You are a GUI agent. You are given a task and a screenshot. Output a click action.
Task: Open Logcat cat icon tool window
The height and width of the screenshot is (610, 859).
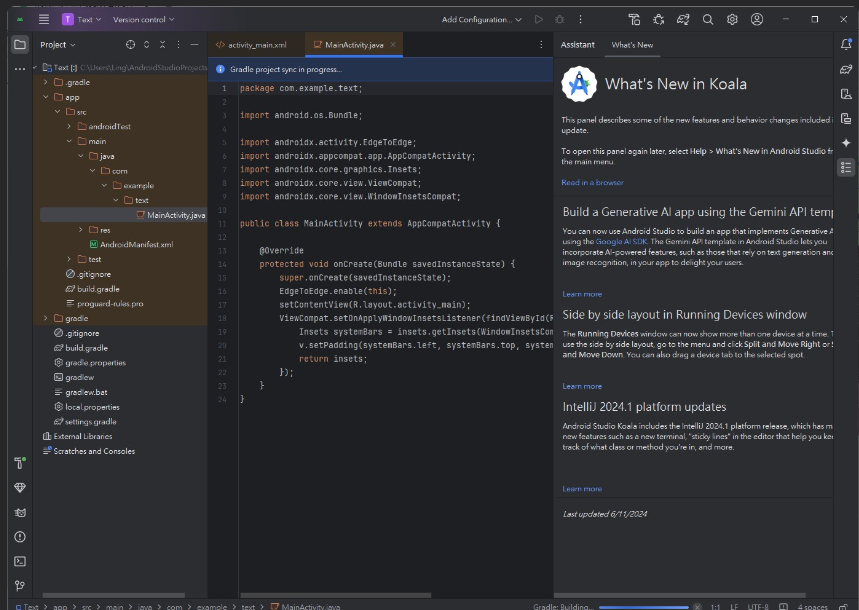[x=20, y=512]
